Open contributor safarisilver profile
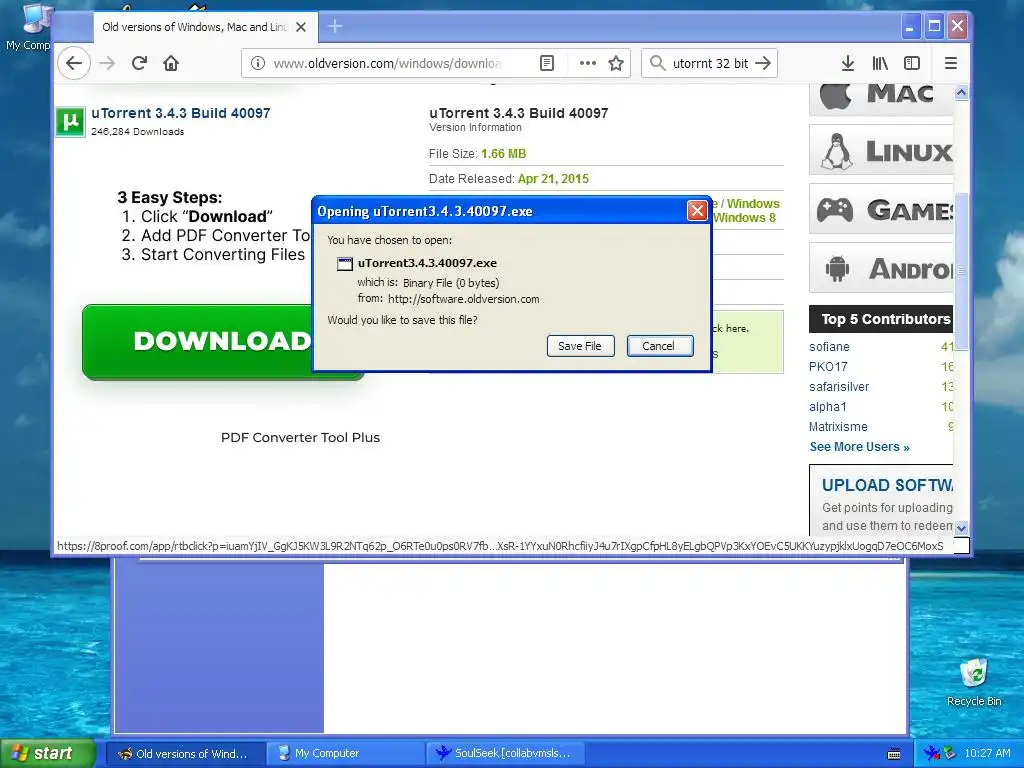 click(x=839, y=387)
